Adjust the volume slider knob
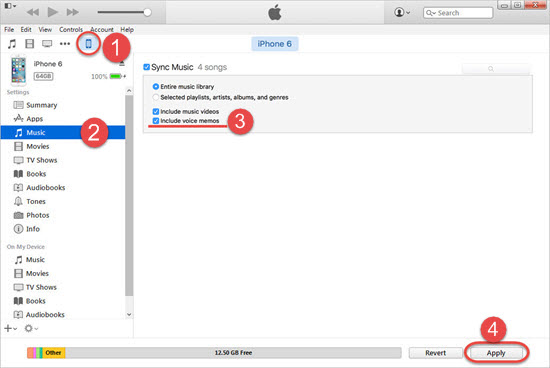550x368 pixels. [x=148, y=12]
